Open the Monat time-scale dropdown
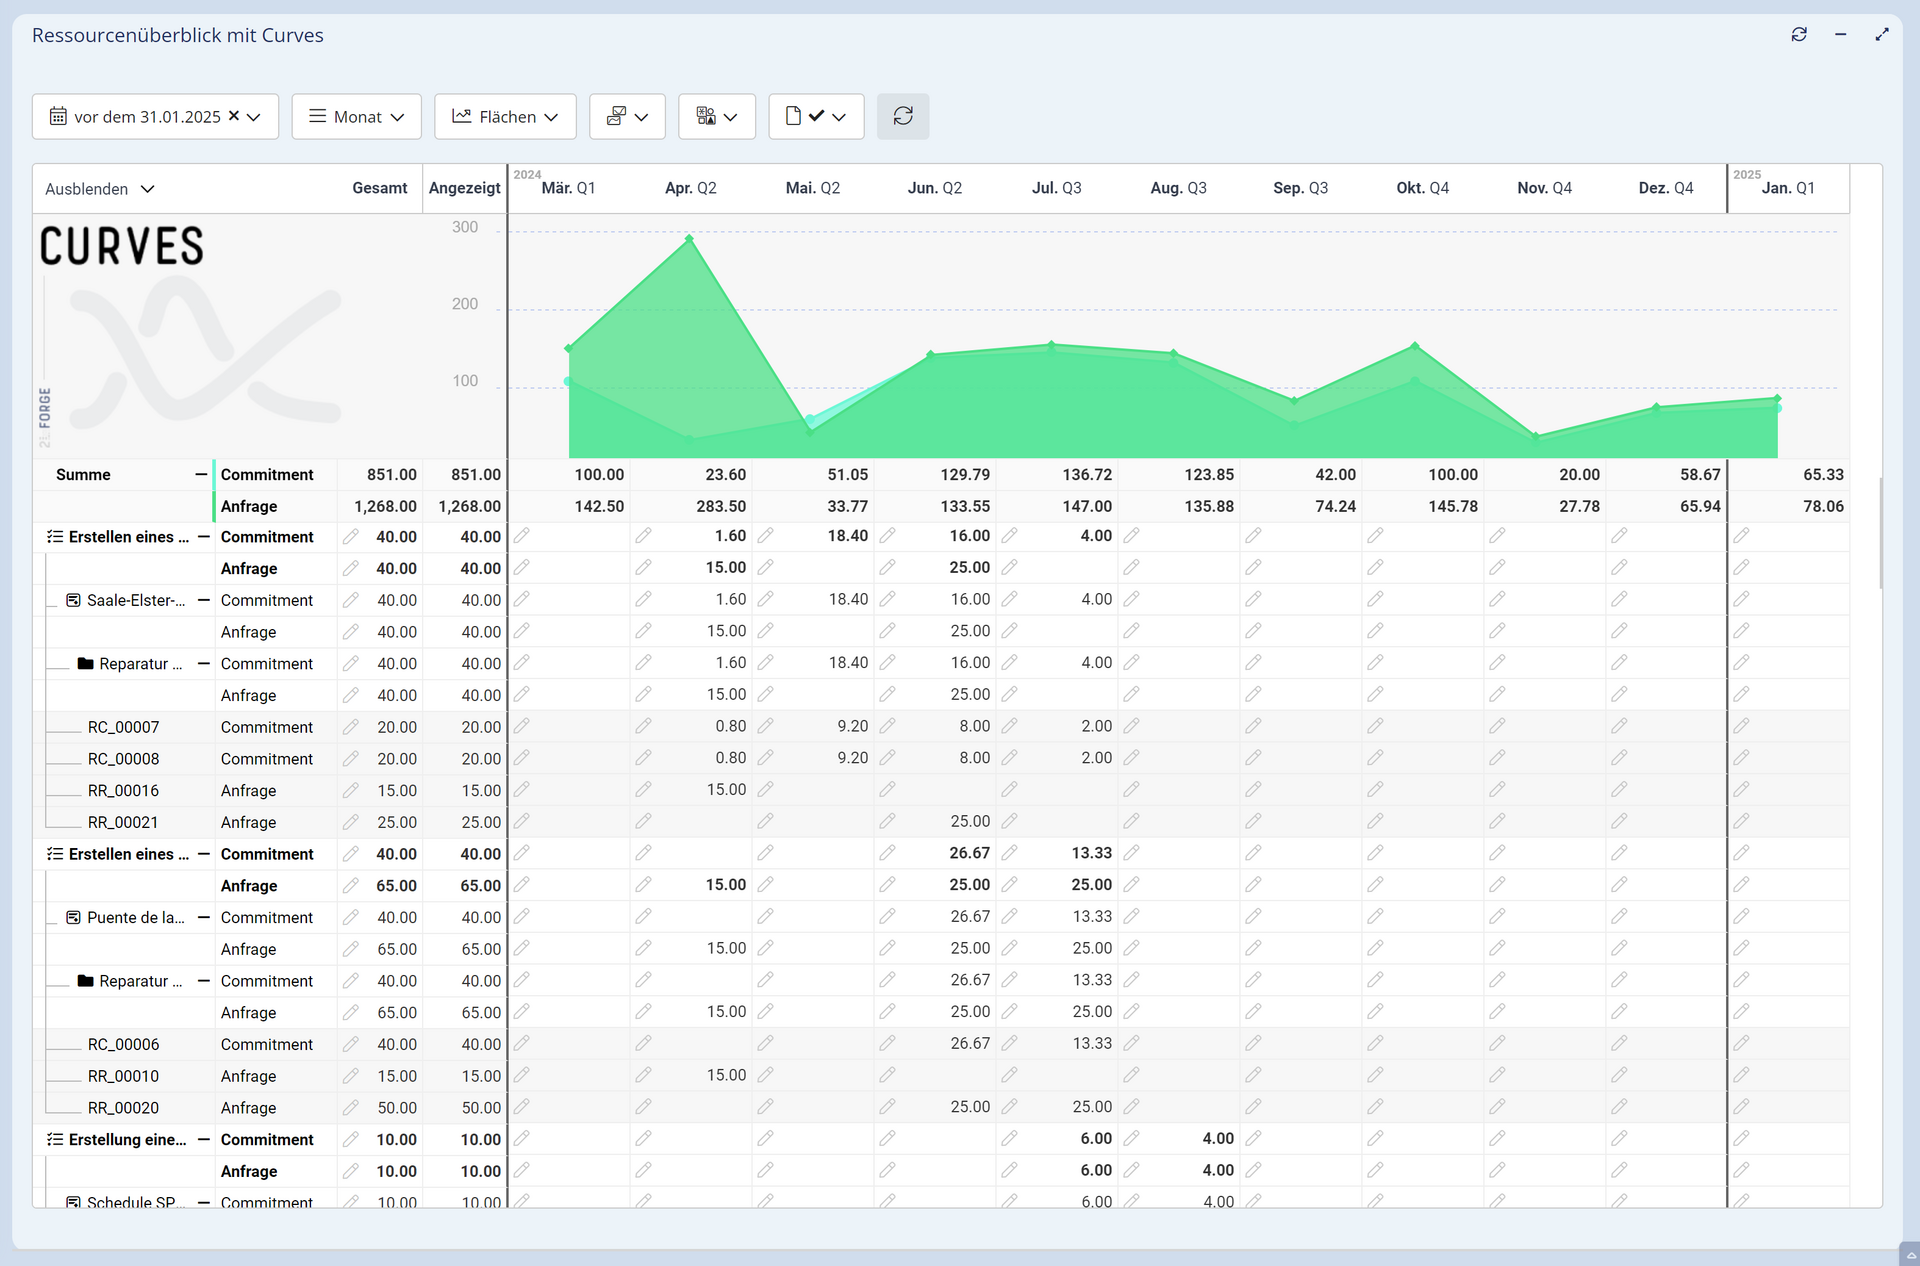 (x=356, y=117)
